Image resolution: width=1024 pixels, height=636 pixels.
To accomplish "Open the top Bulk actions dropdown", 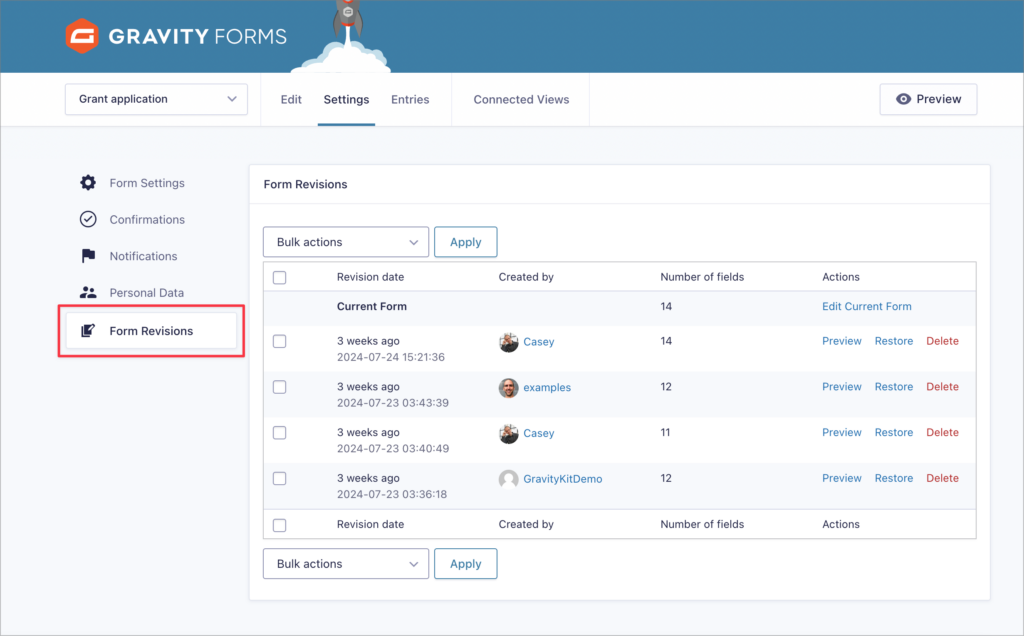I will click(x=346, y=242).
